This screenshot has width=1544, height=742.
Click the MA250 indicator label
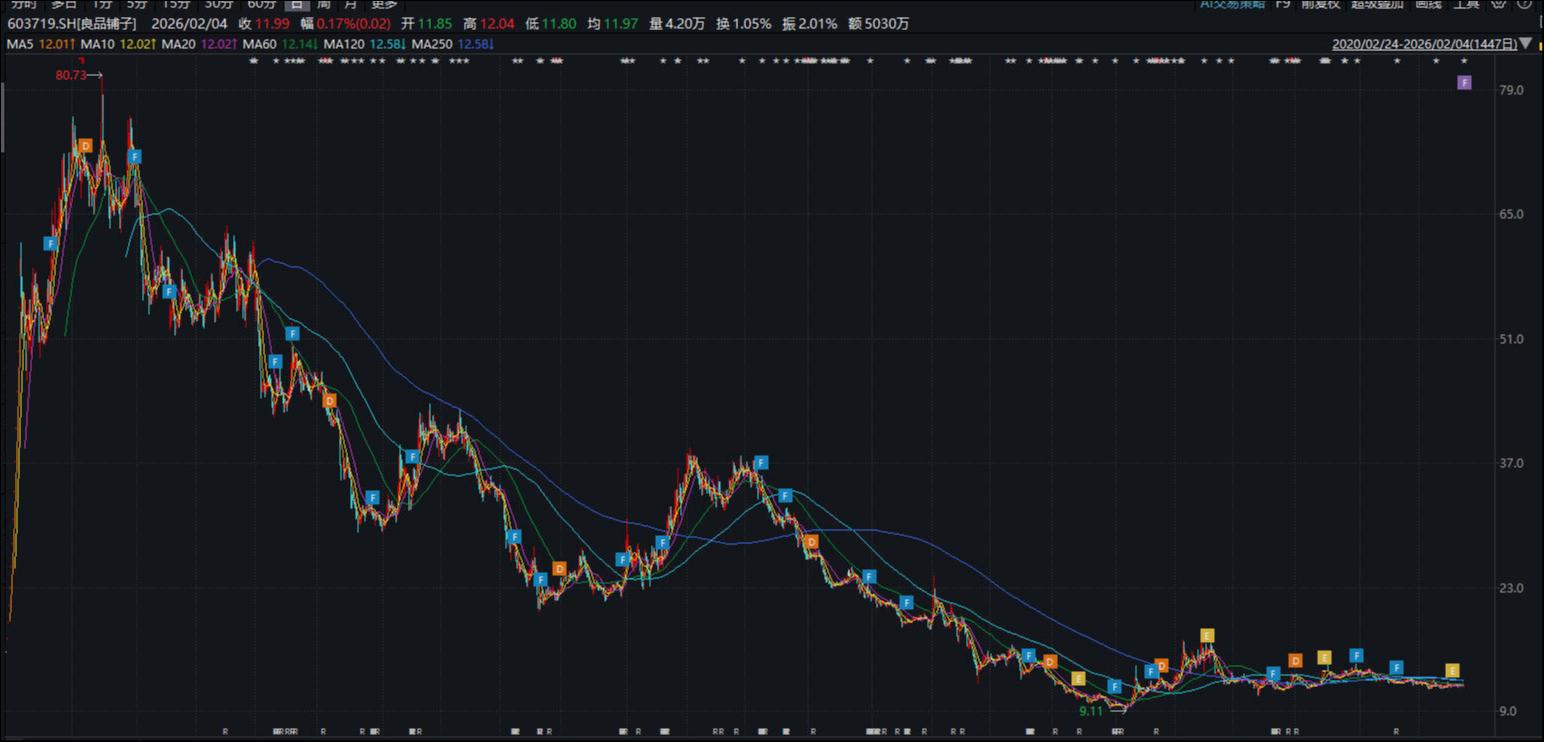(x=432, y=44)
